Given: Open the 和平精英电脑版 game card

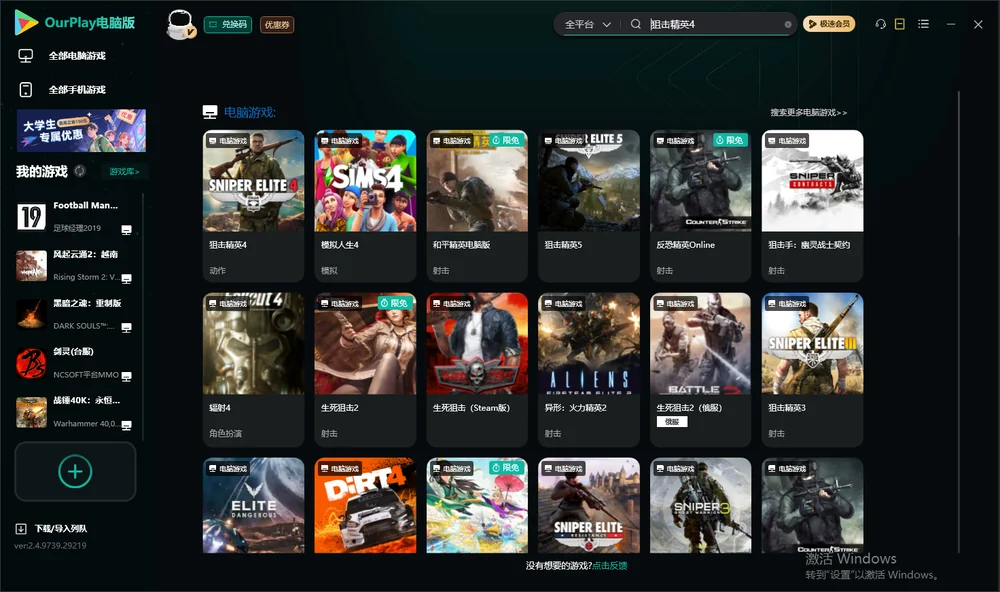Looking at the screenshot, I should [477, 205].
